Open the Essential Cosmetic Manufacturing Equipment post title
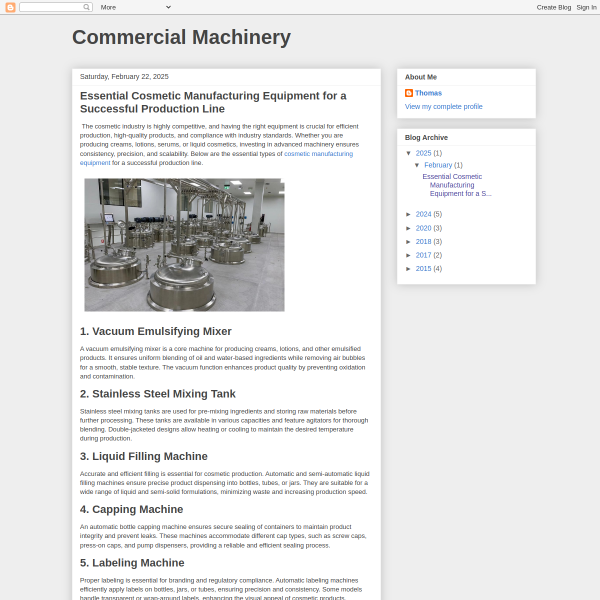 click(x=213, y=102)
